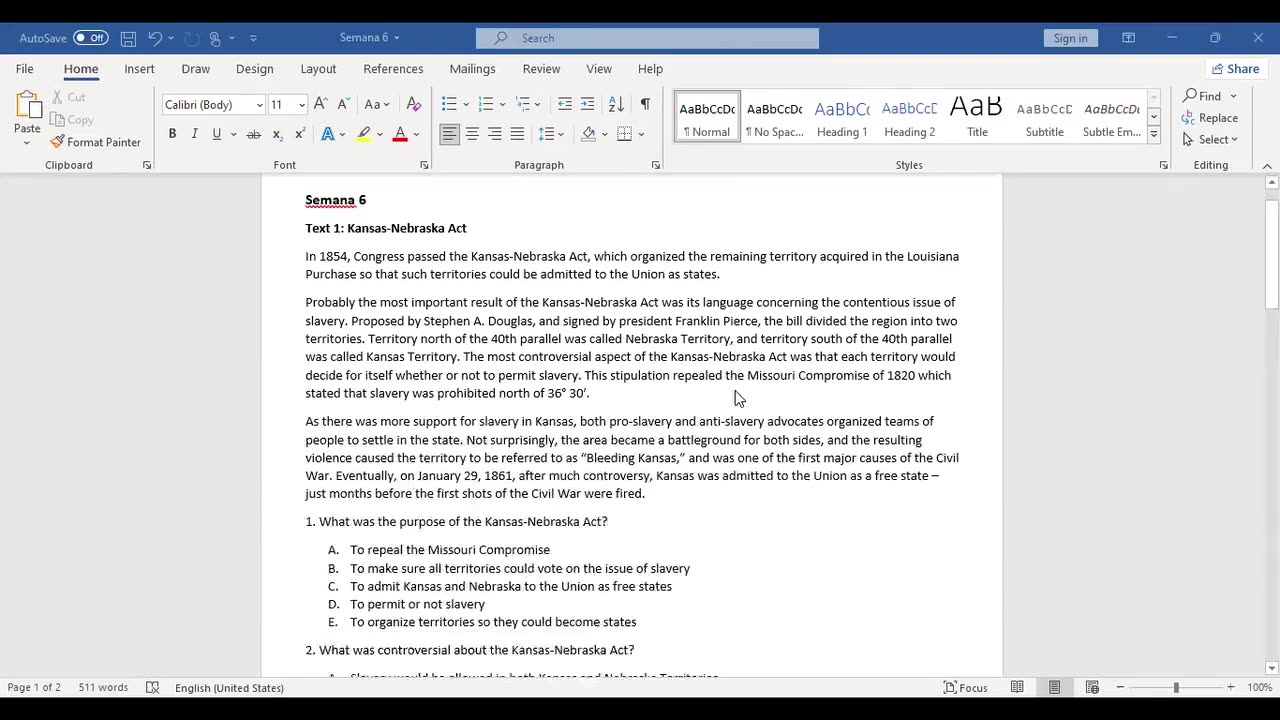Apply paragraph shading color
The height and width of the screenshot is (720, 1280).
[x=589, y=134]
